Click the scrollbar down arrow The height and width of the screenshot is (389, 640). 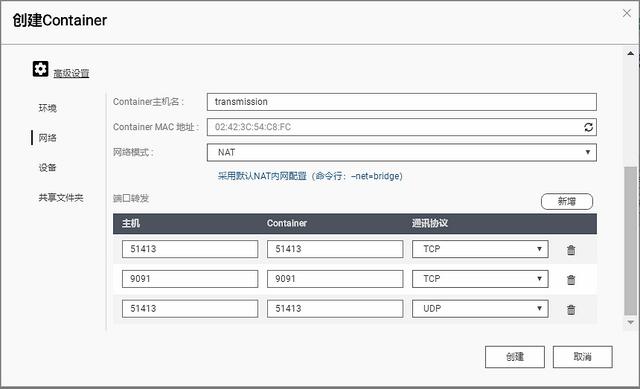click(x=630, y=322)
